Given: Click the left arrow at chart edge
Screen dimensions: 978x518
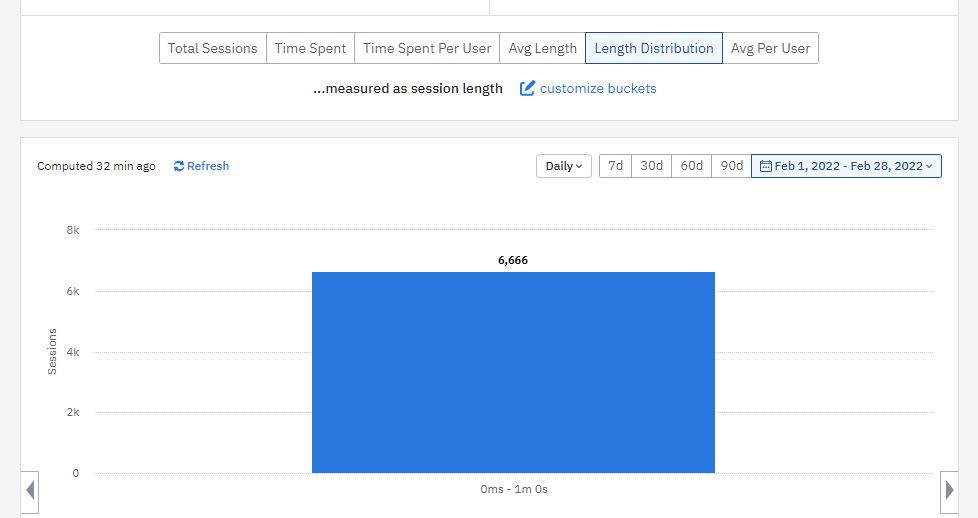Looking at the screenshot, I should coord(30,491).
